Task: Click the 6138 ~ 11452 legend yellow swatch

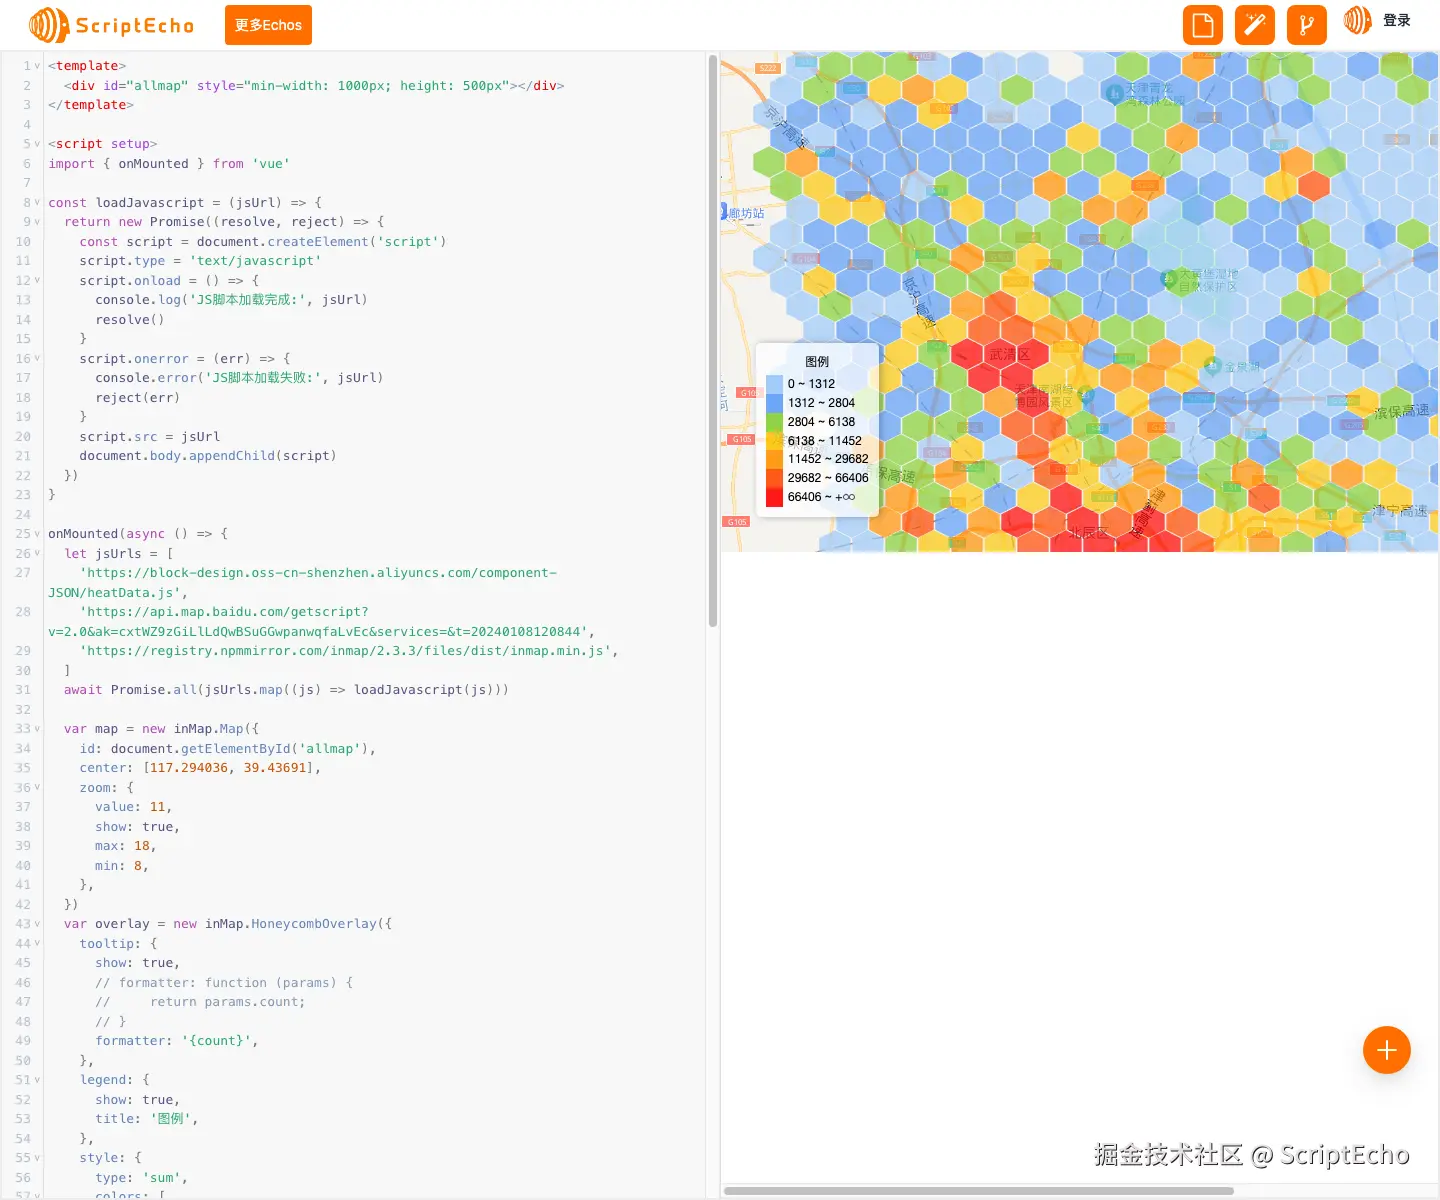Action: tap(774, 441)
